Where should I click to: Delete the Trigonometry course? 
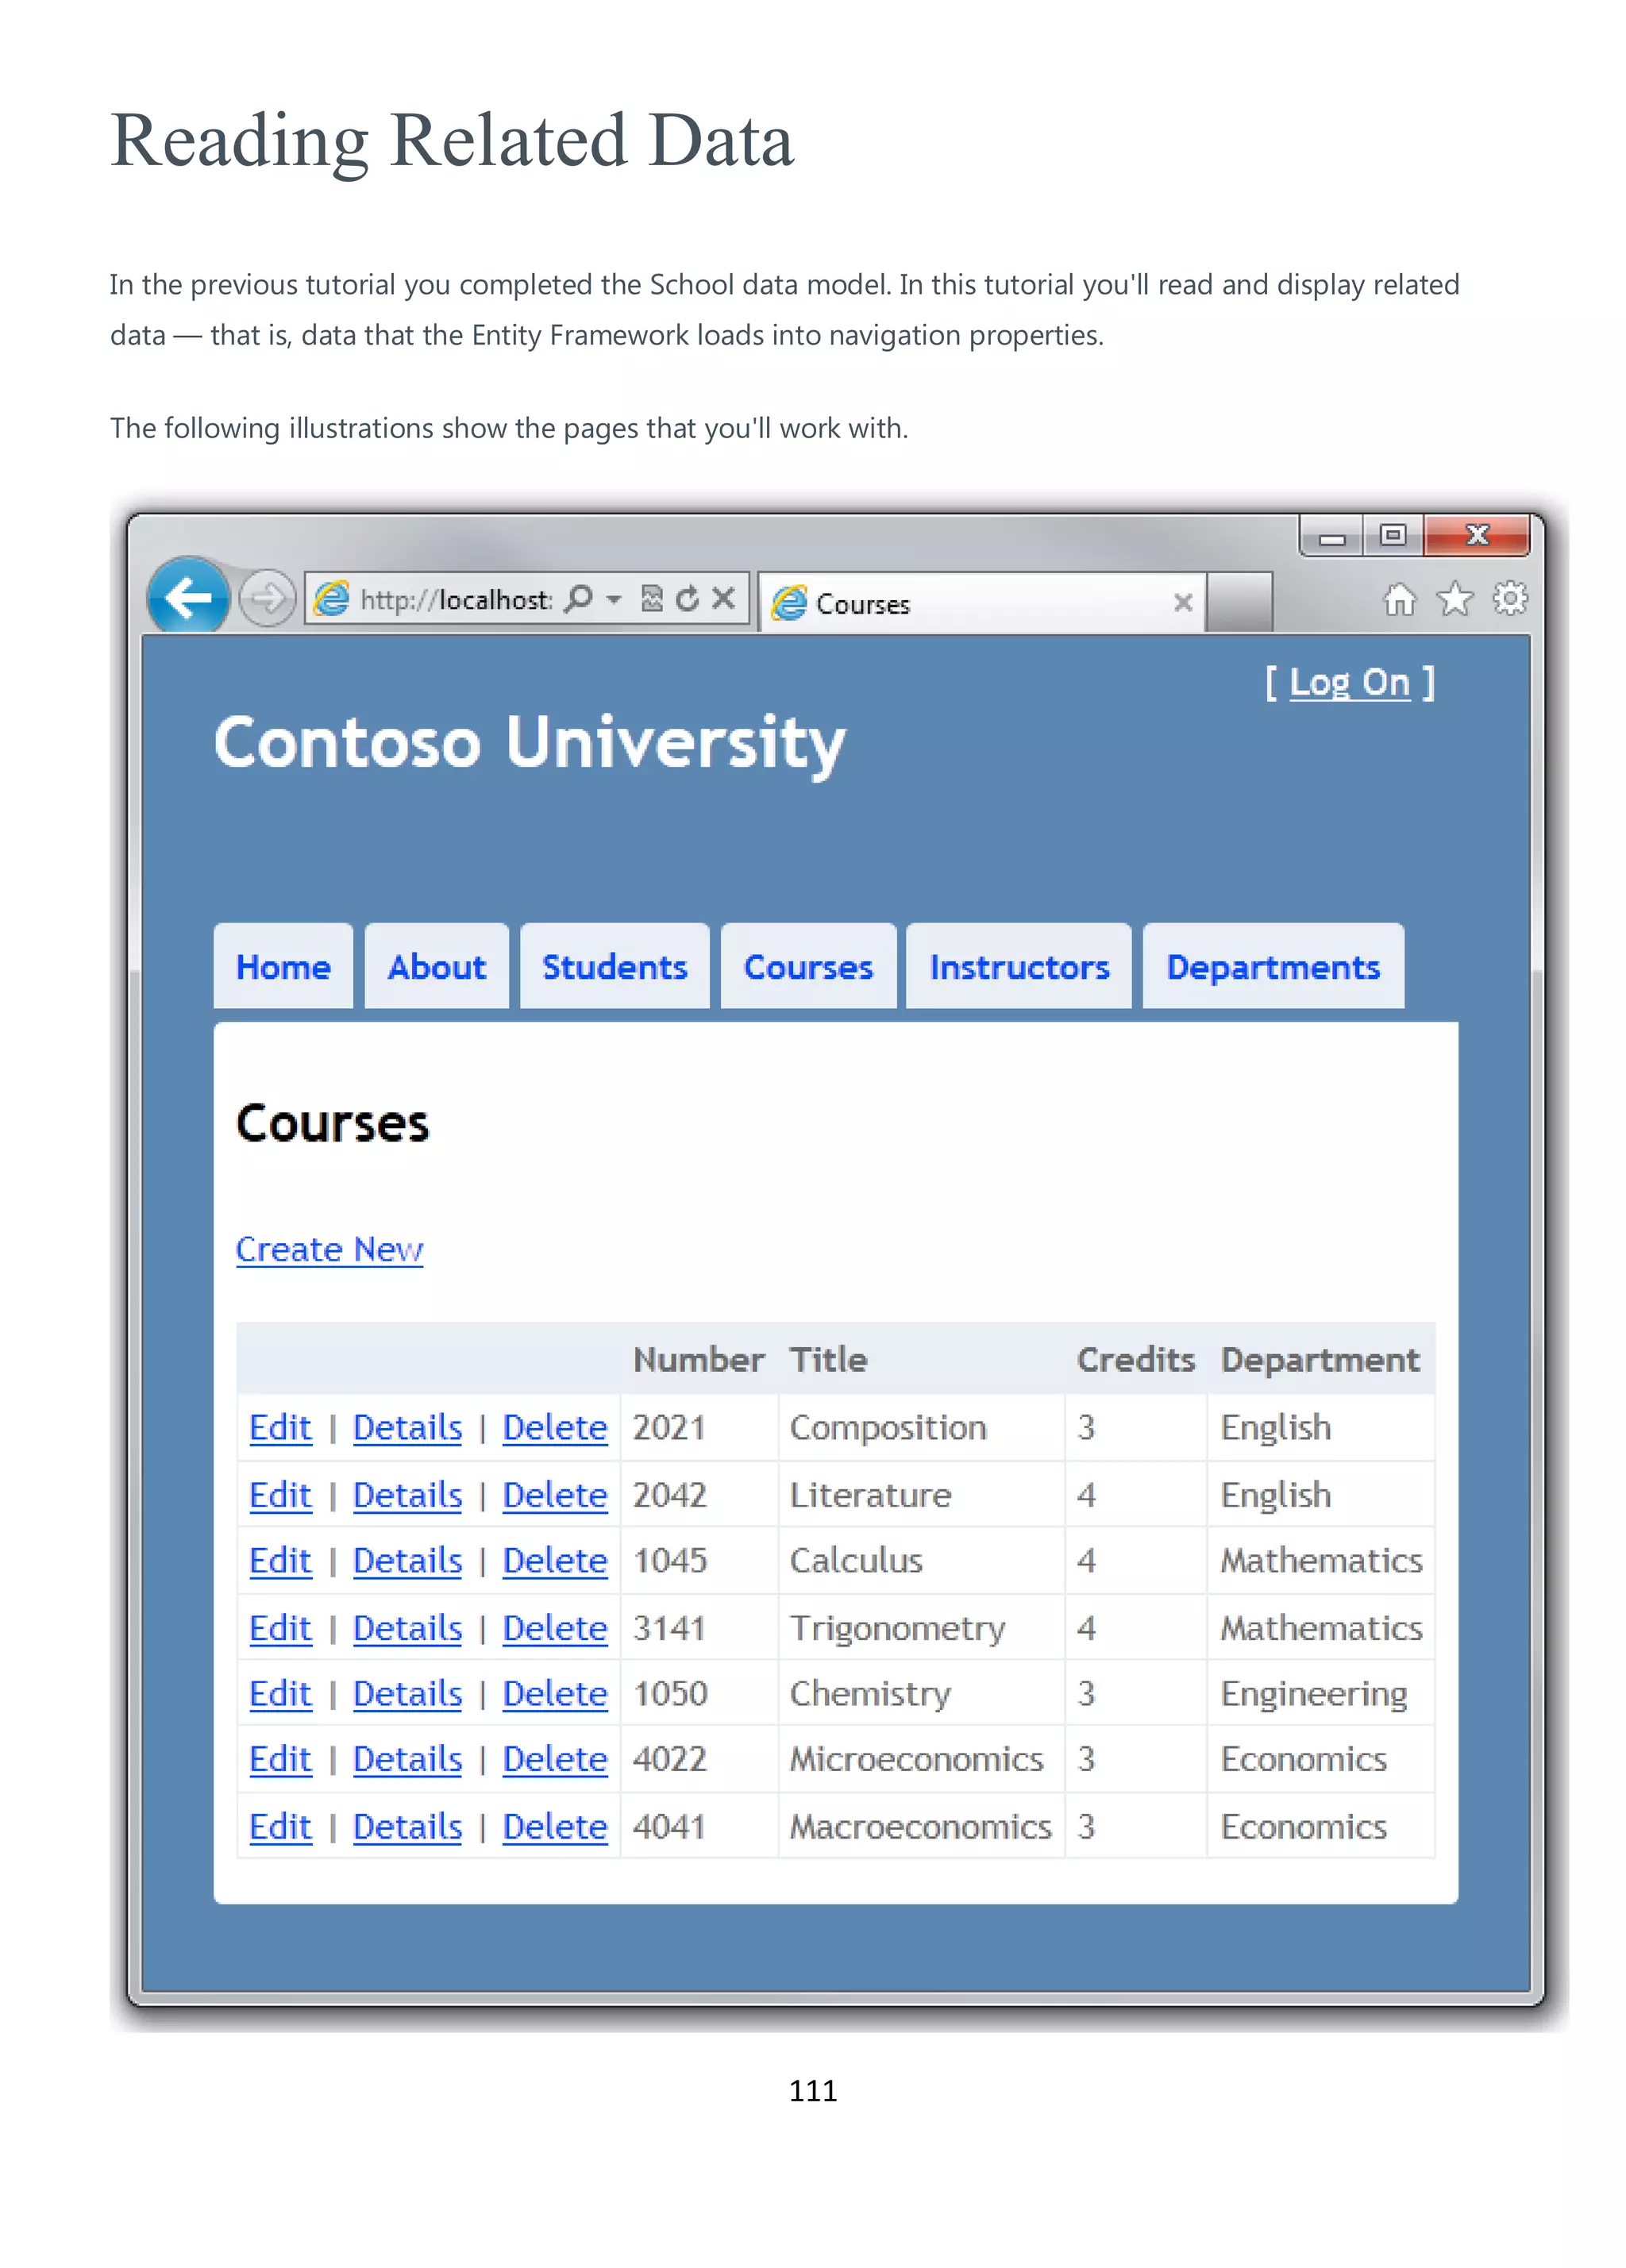pyautogui.click(x=555, y=1629)
